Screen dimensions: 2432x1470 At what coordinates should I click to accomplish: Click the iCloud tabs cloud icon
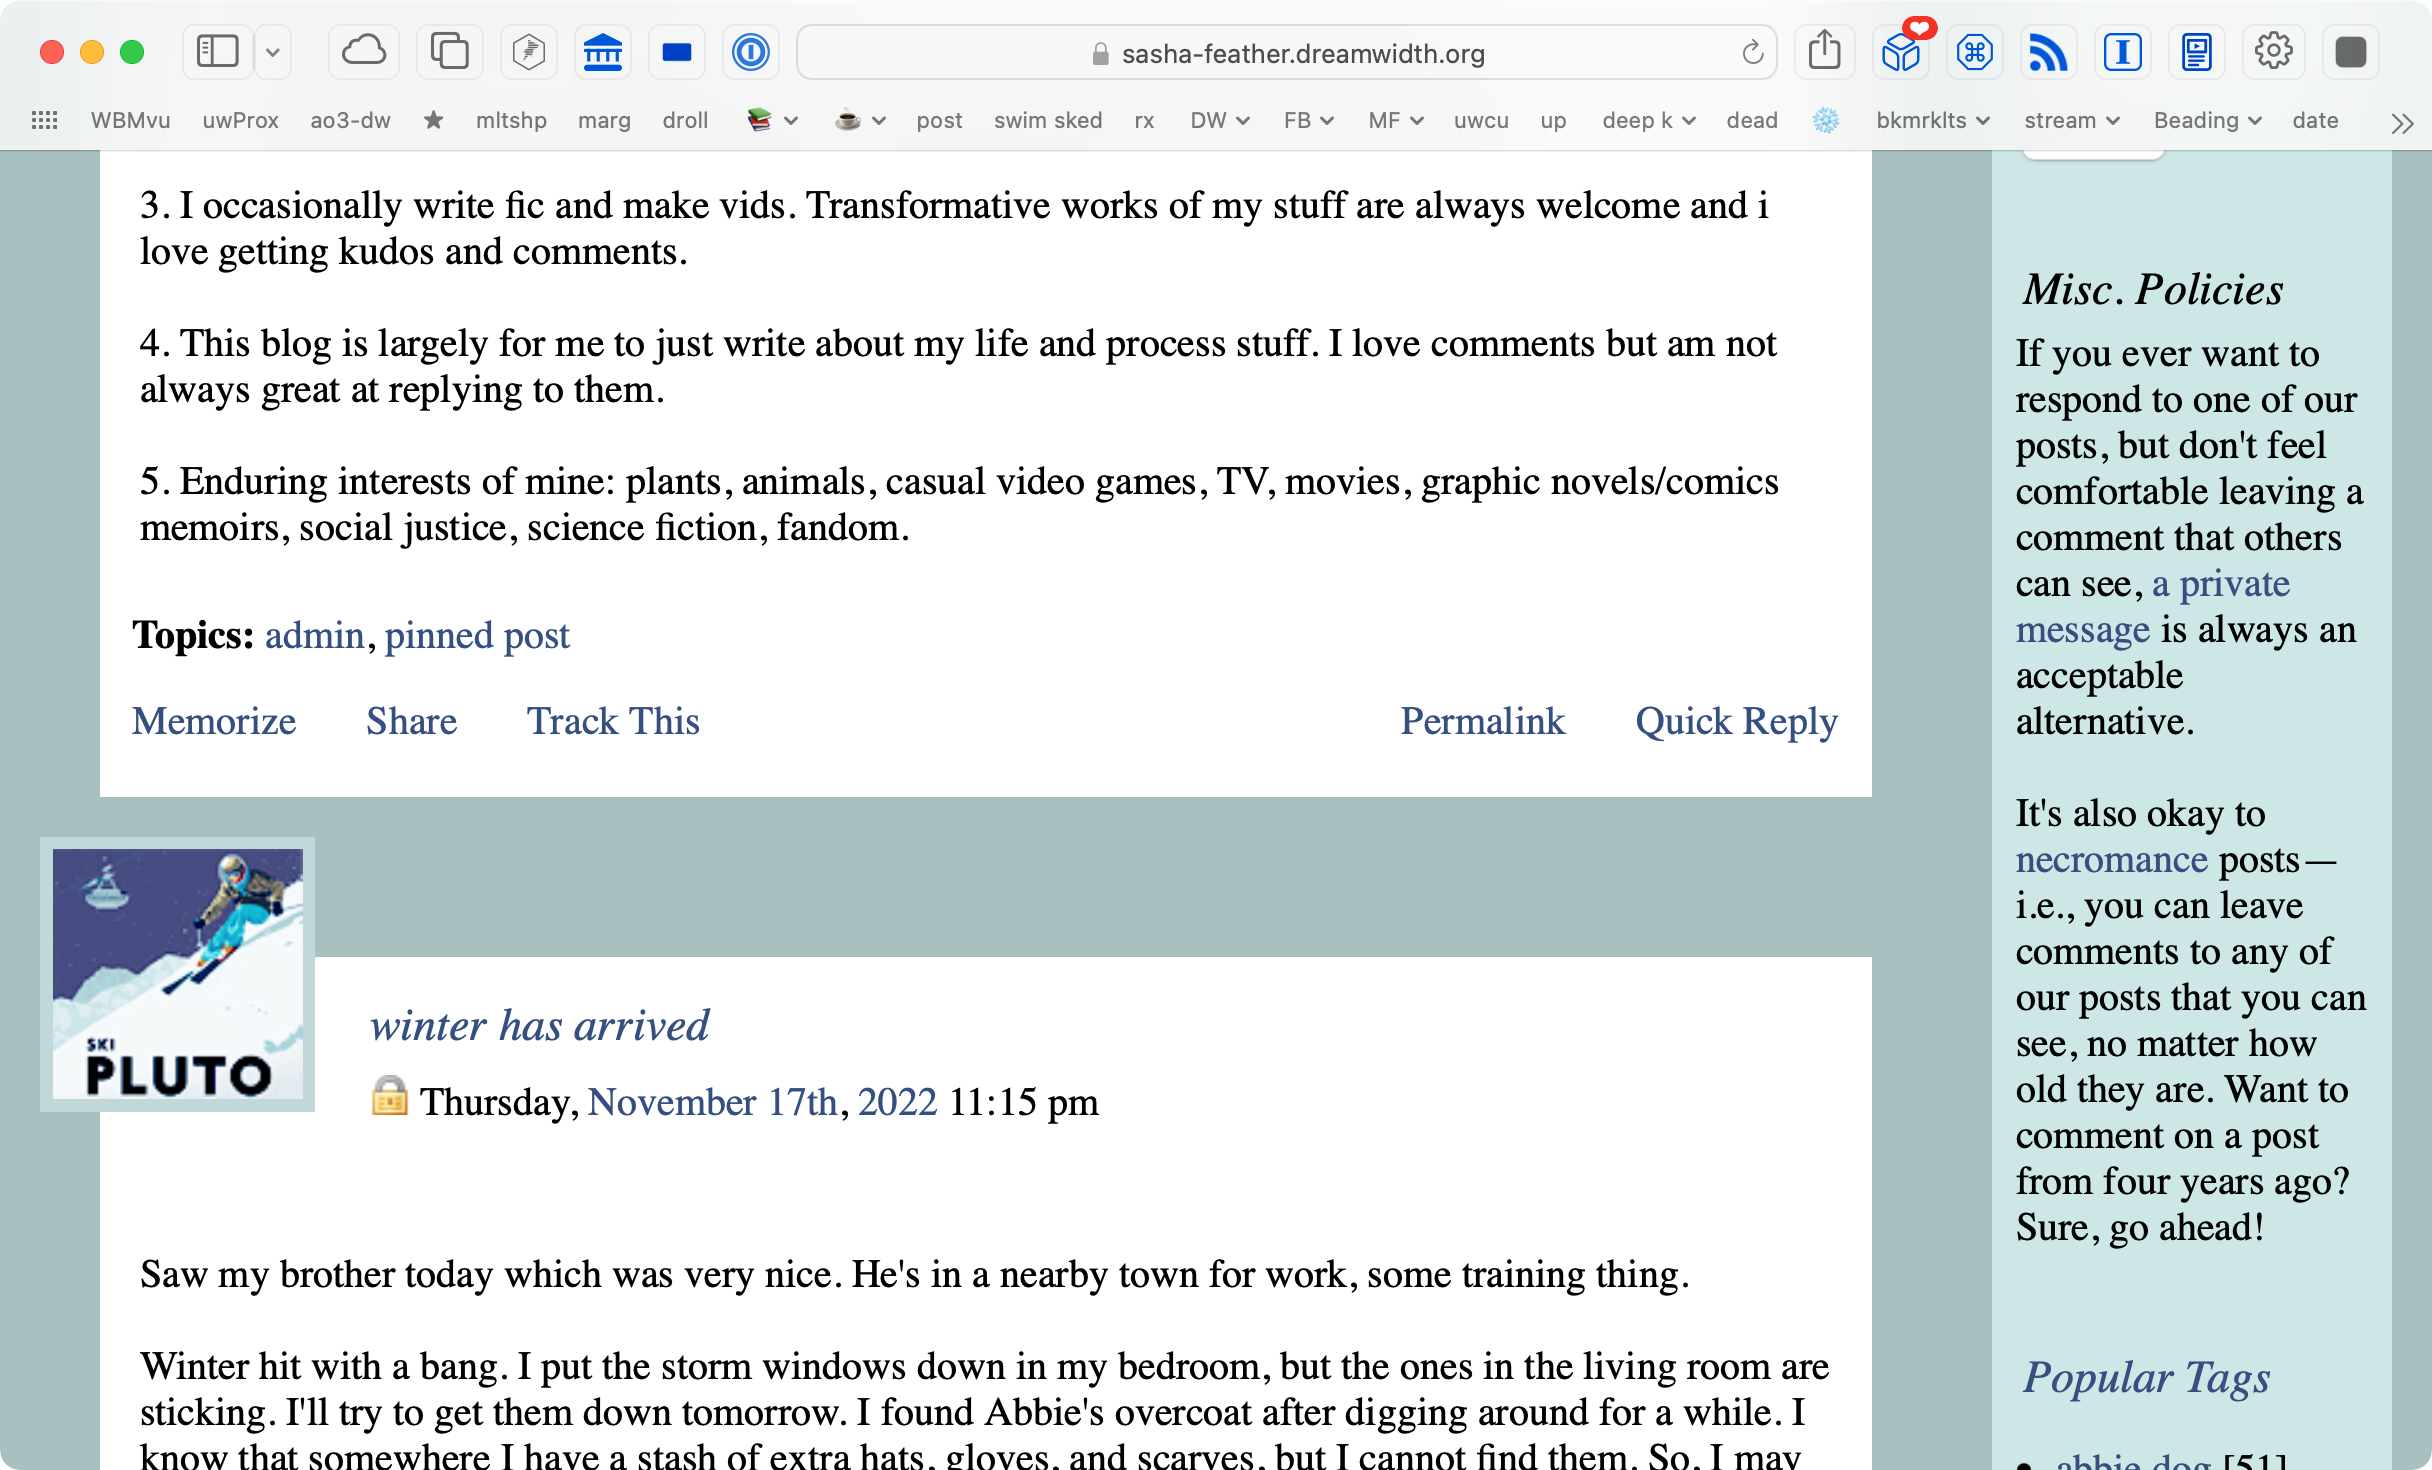point(363,52)
